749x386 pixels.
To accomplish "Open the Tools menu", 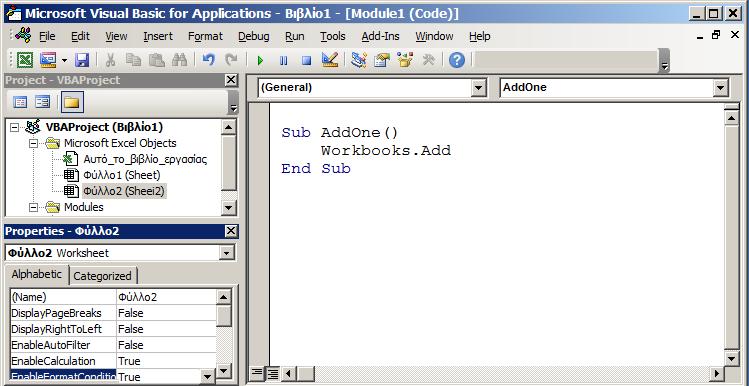I will pyautogui.click(x=332, y=36).
